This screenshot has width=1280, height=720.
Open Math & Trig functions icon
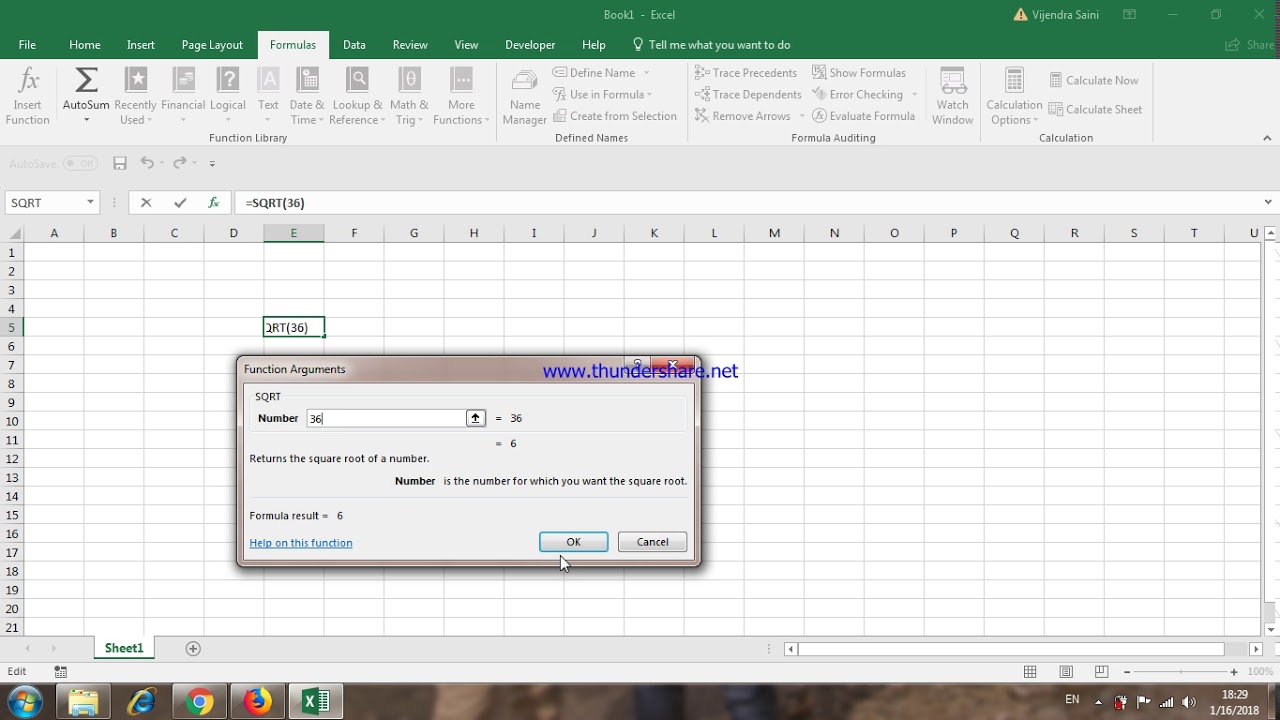coord(409,80)
